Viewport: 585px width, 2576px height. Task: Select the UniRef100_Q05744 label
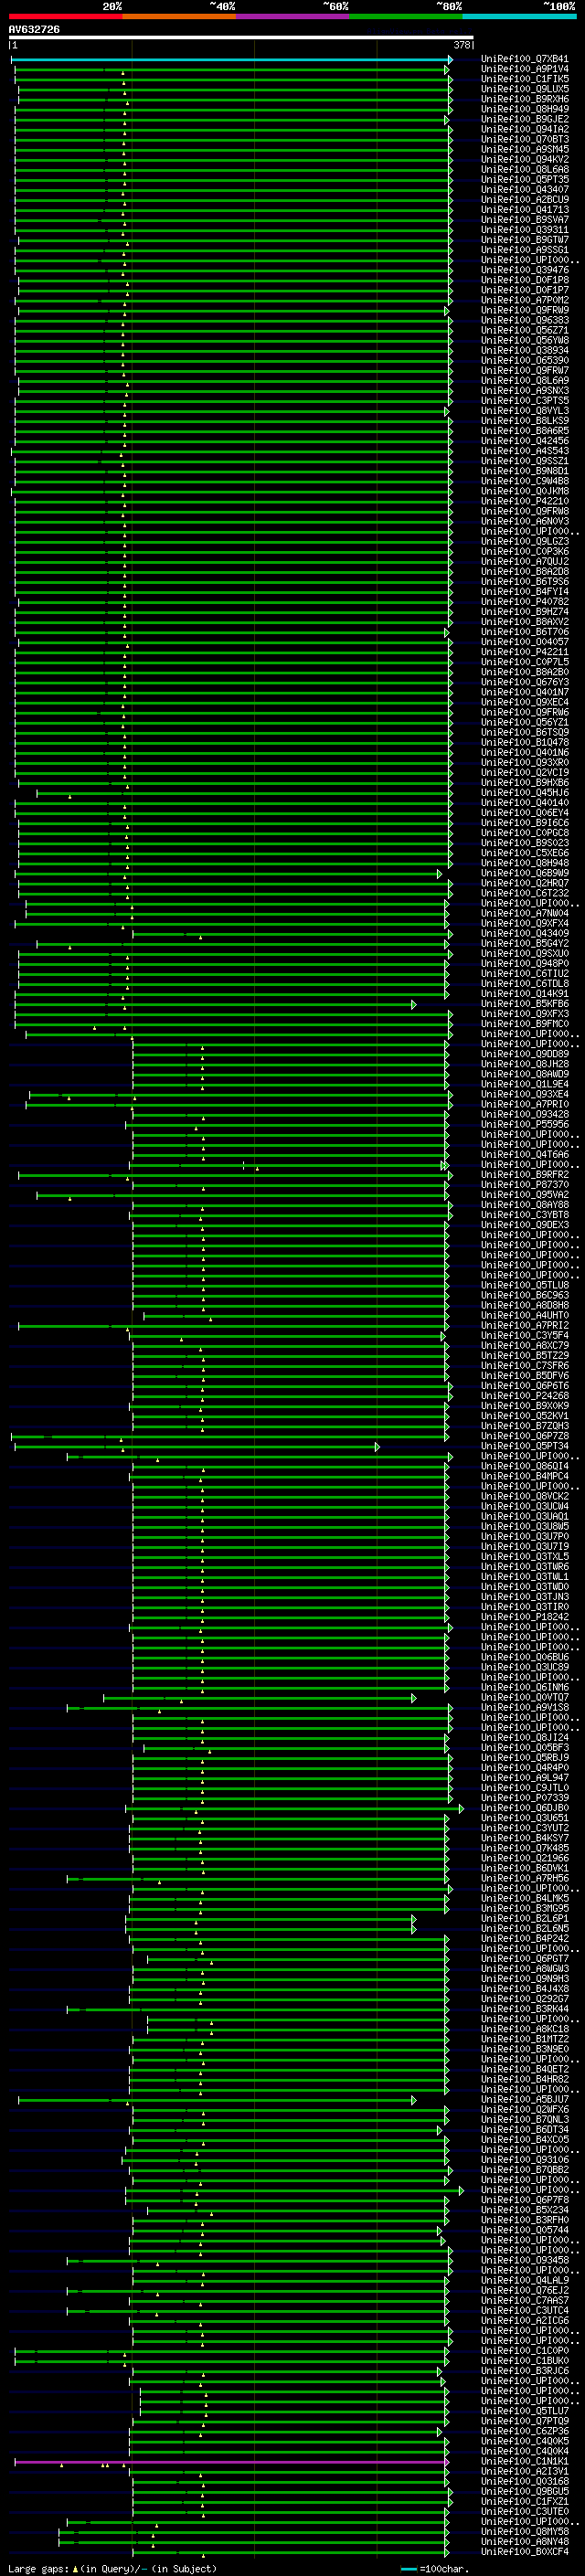click(525, 2230)
